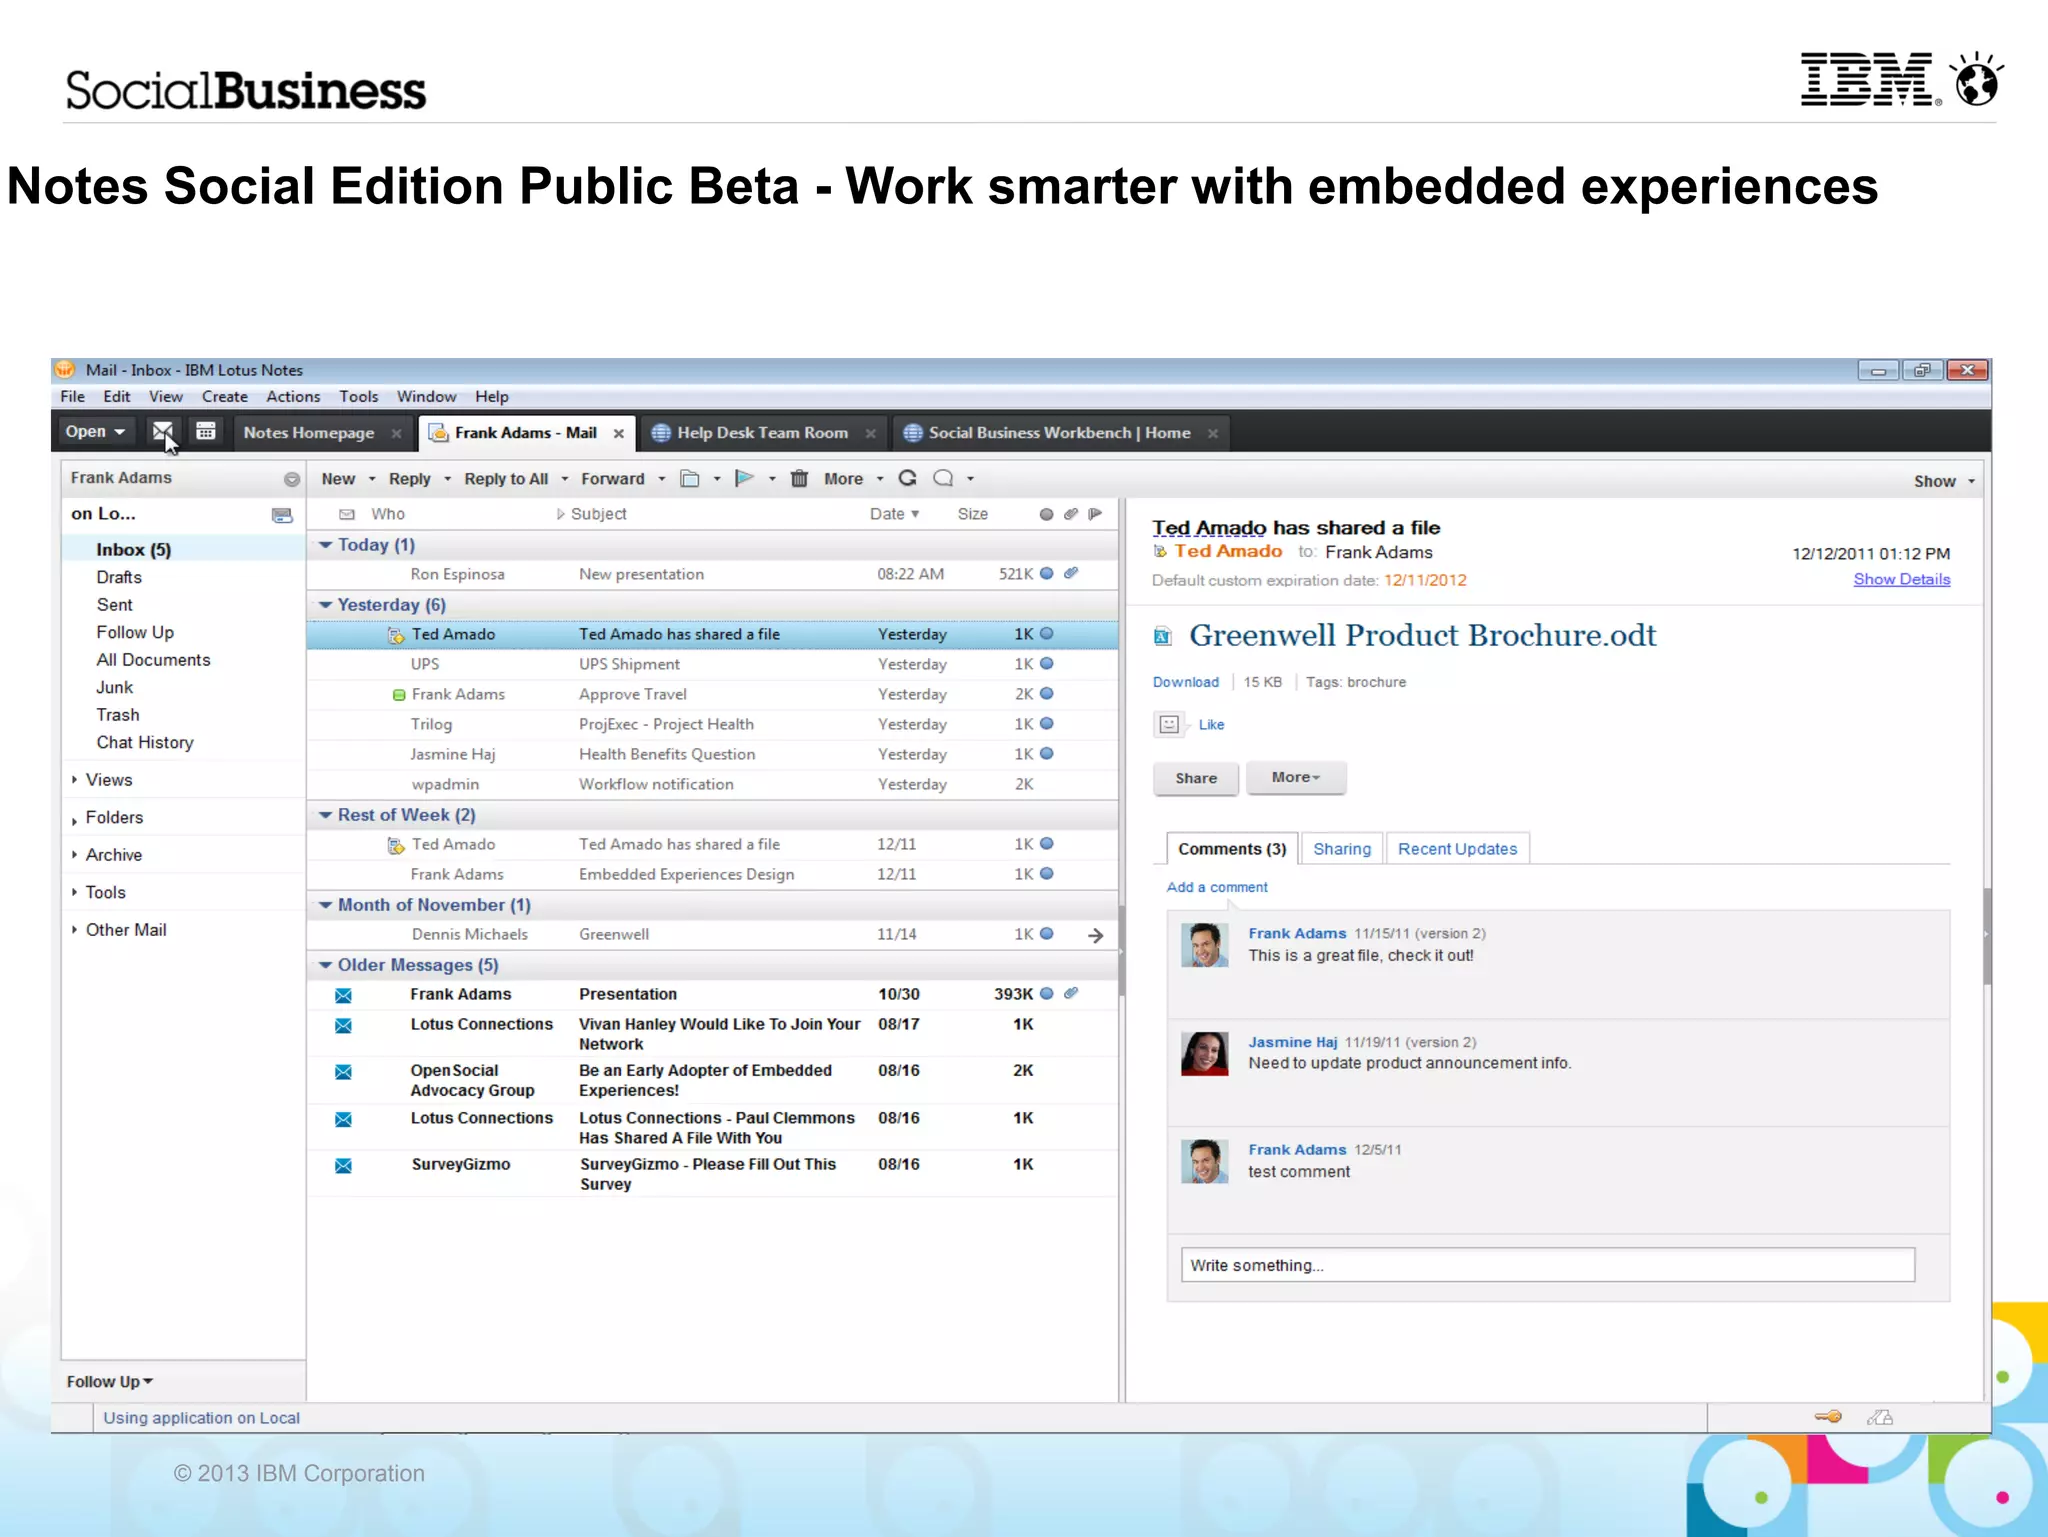
Task: Click the mail envelope icon beside Open
Action: pos(162,432)
